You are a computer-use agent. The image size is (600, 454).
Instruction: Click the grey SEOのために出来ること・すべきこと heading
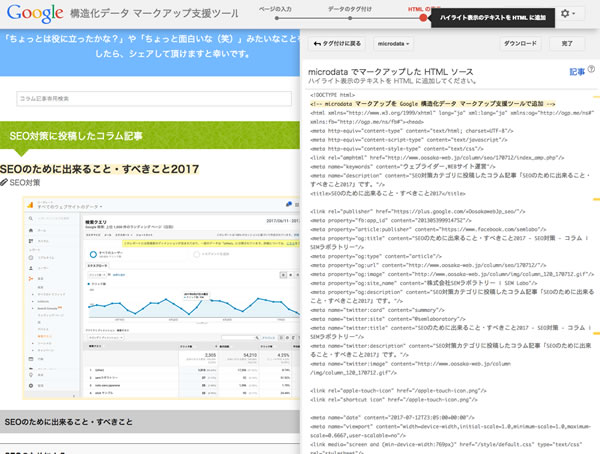coord(150,422)
